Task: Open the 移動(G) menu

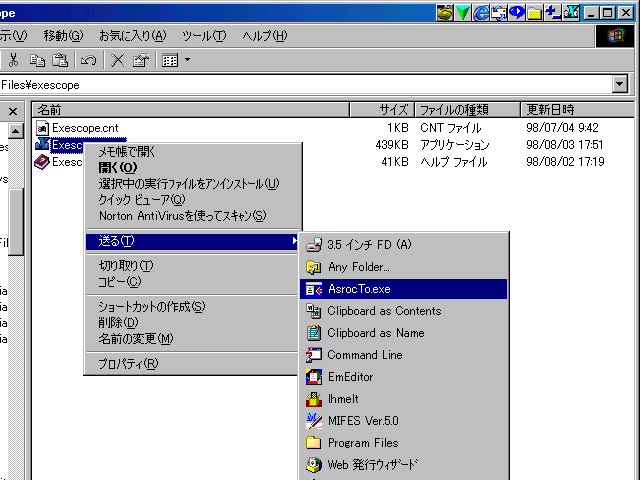Action: tap(63, 36)
